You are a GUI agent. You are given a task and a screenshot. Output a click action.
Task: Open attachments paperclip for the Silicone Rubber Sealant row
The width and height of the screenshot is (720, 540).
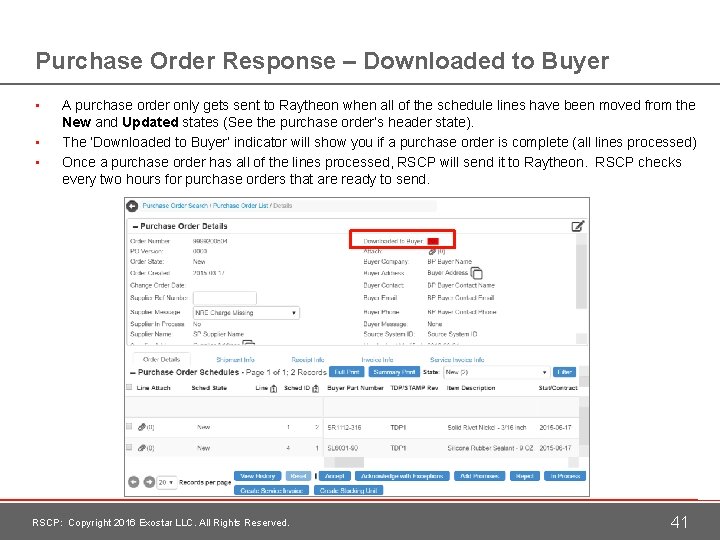click(142, 448)
